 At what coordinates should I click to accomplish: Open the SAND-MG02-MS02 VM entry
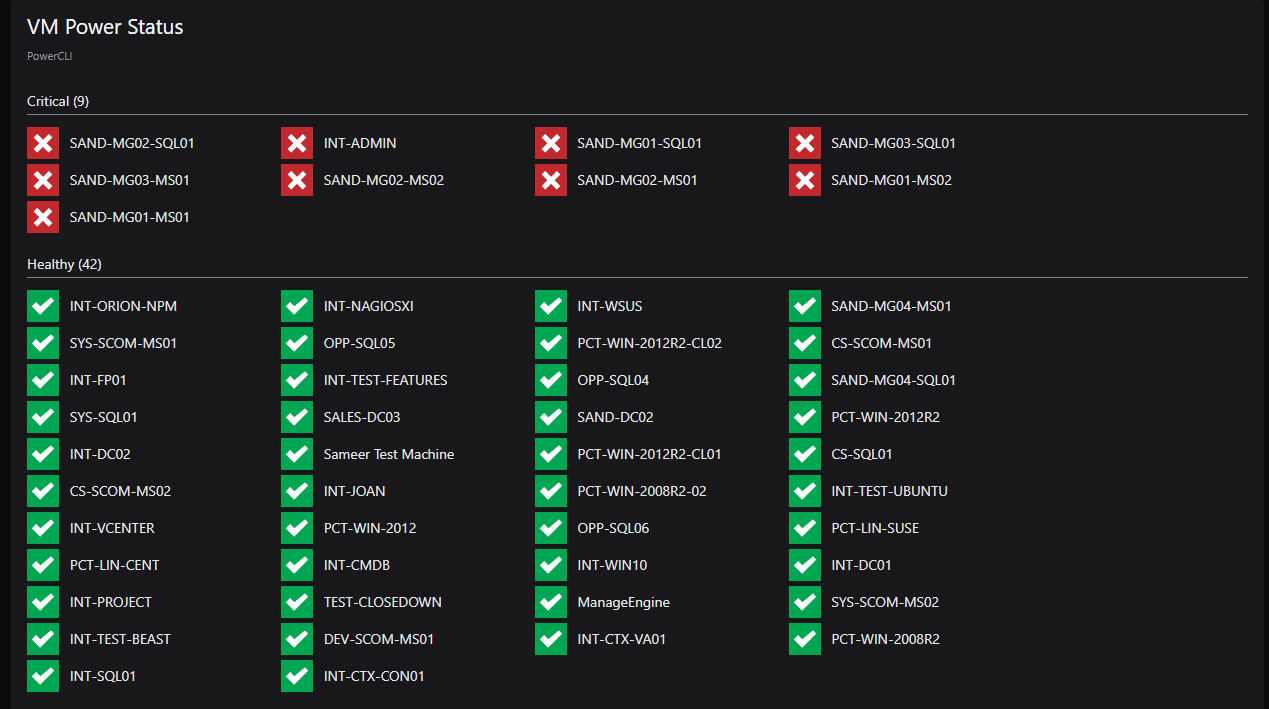pos(383,180)
